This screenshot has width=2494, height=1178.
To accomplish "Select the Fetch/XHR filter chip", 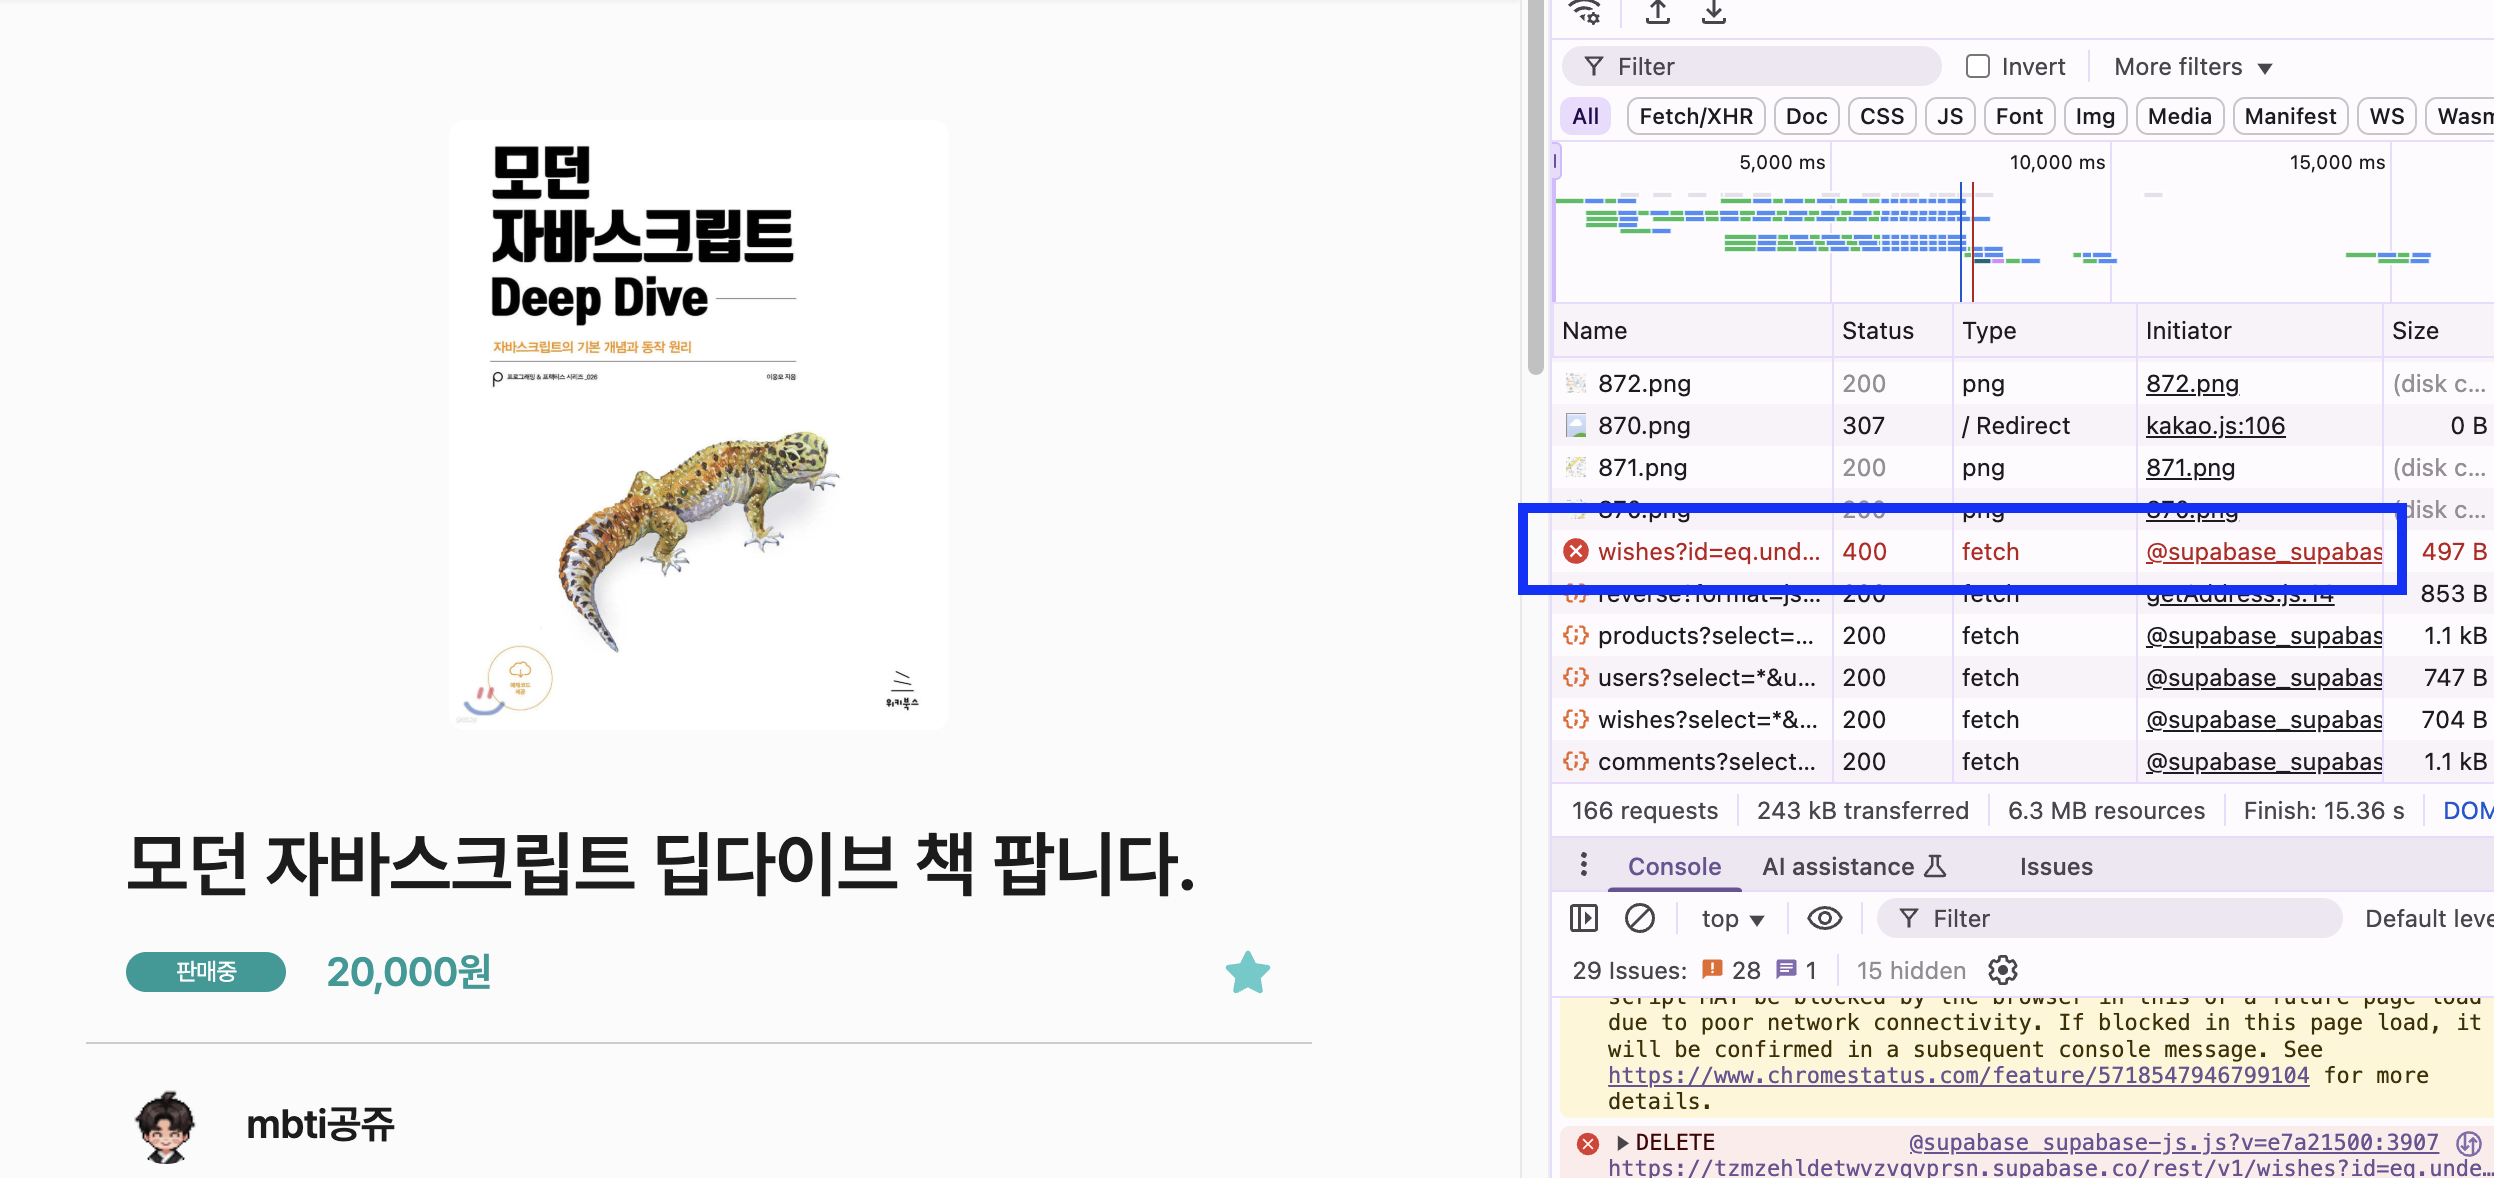I will pyautogui.click(x=1695, y=117).
